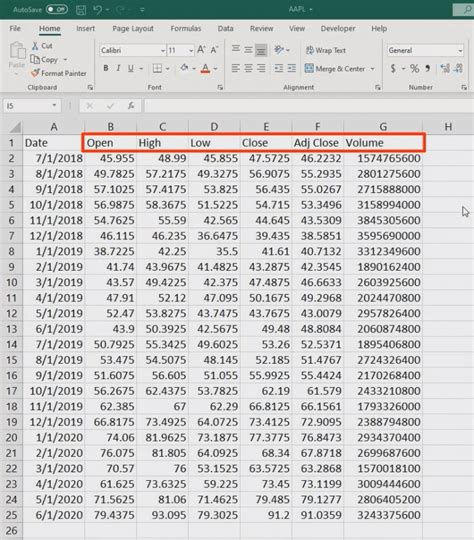Click the Cancel X icon in formula bar
The width and height of the screenshot is (474, 540).
point(90,106)
